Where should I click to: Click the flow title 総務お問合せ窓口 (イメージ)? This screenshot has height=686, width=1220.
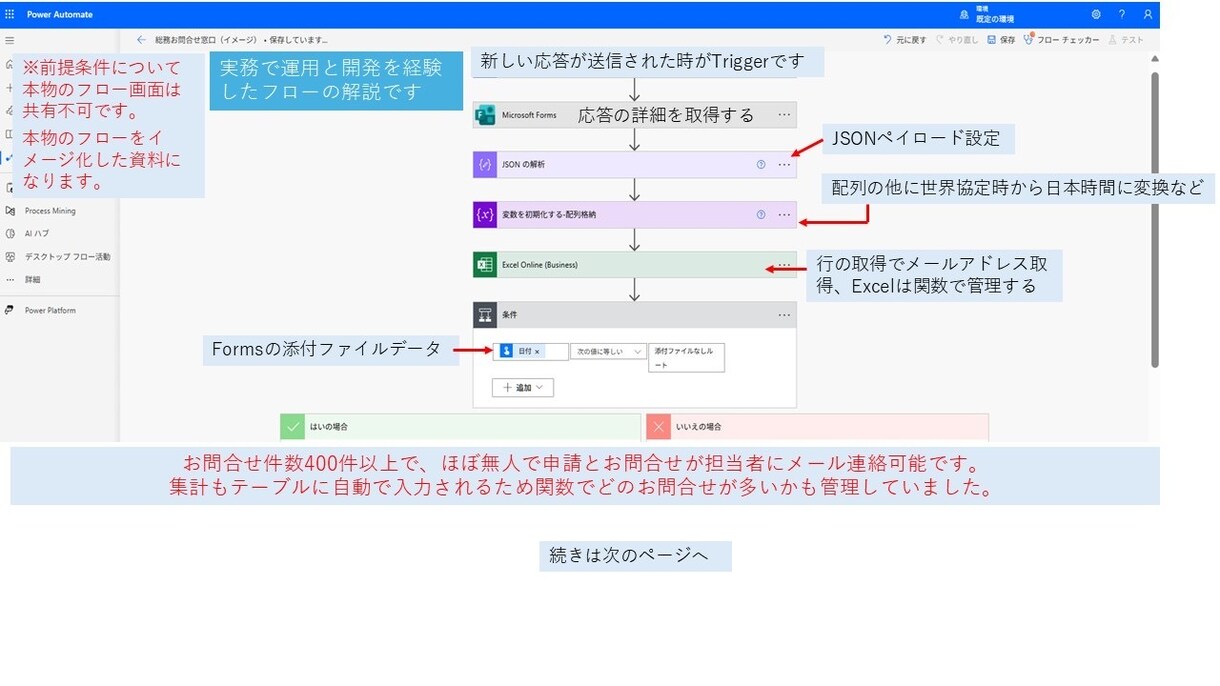206,40
